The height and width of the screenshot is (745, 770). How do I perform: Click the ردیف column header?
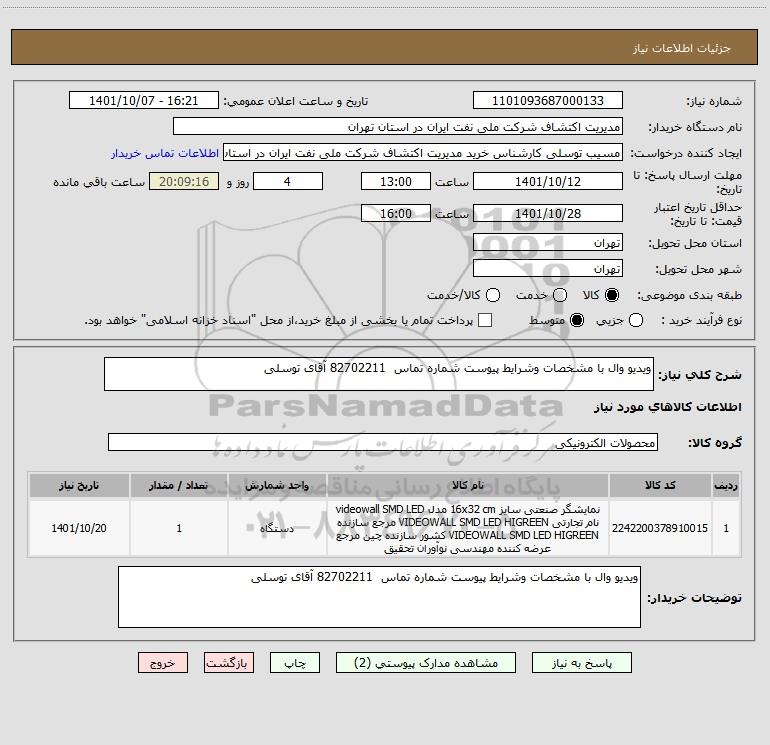point(726,485)
